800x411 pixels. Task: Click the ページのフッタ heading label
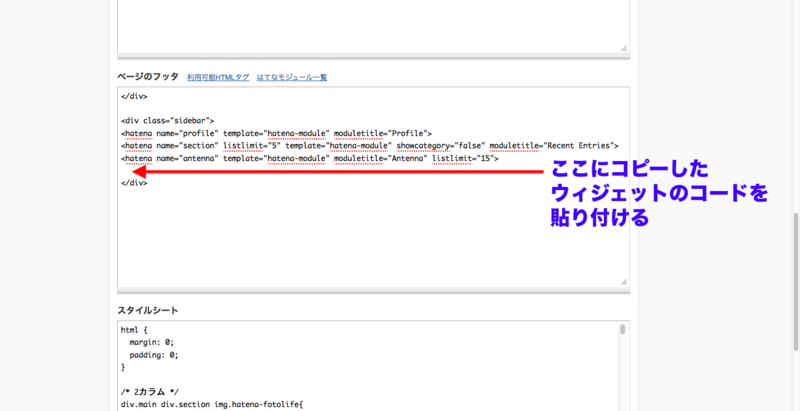(x=147, y=77)
